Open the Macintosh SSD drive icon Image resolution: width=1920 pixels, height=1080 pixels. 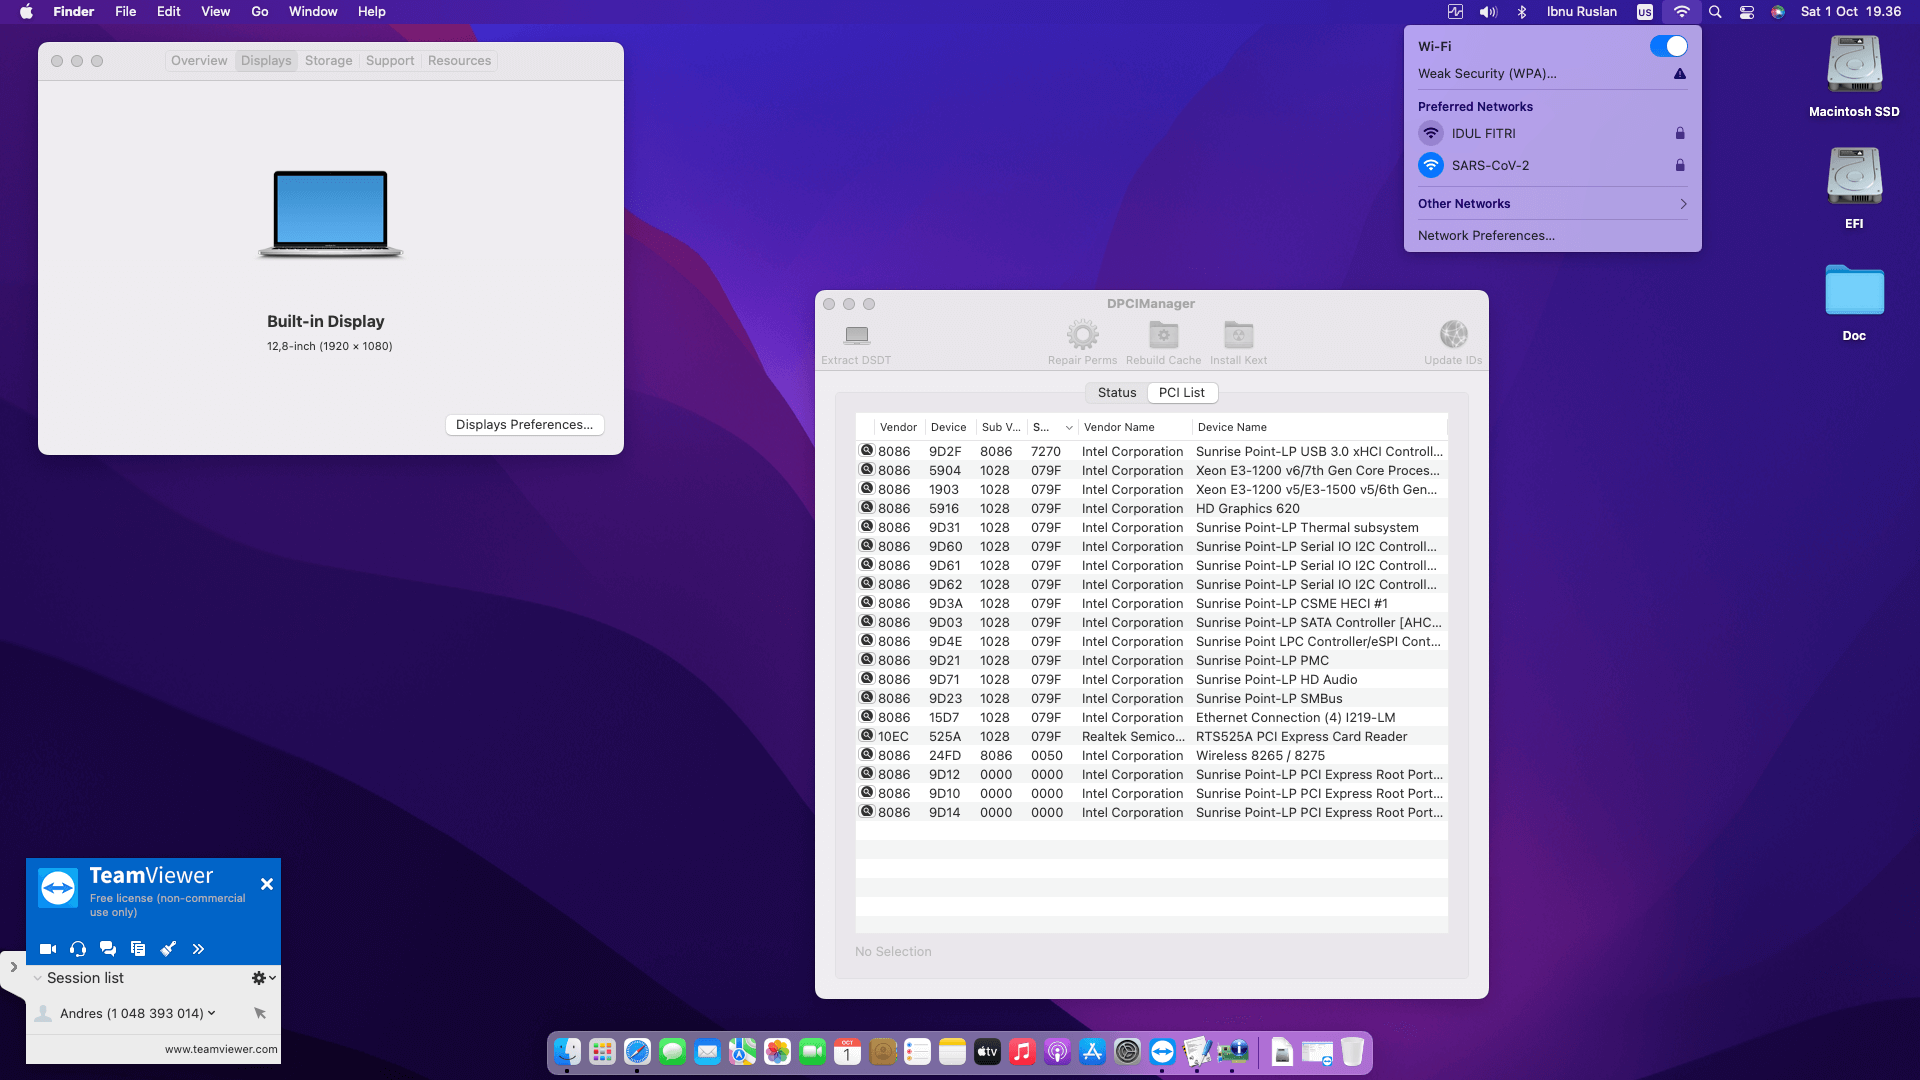point(1854,65)
